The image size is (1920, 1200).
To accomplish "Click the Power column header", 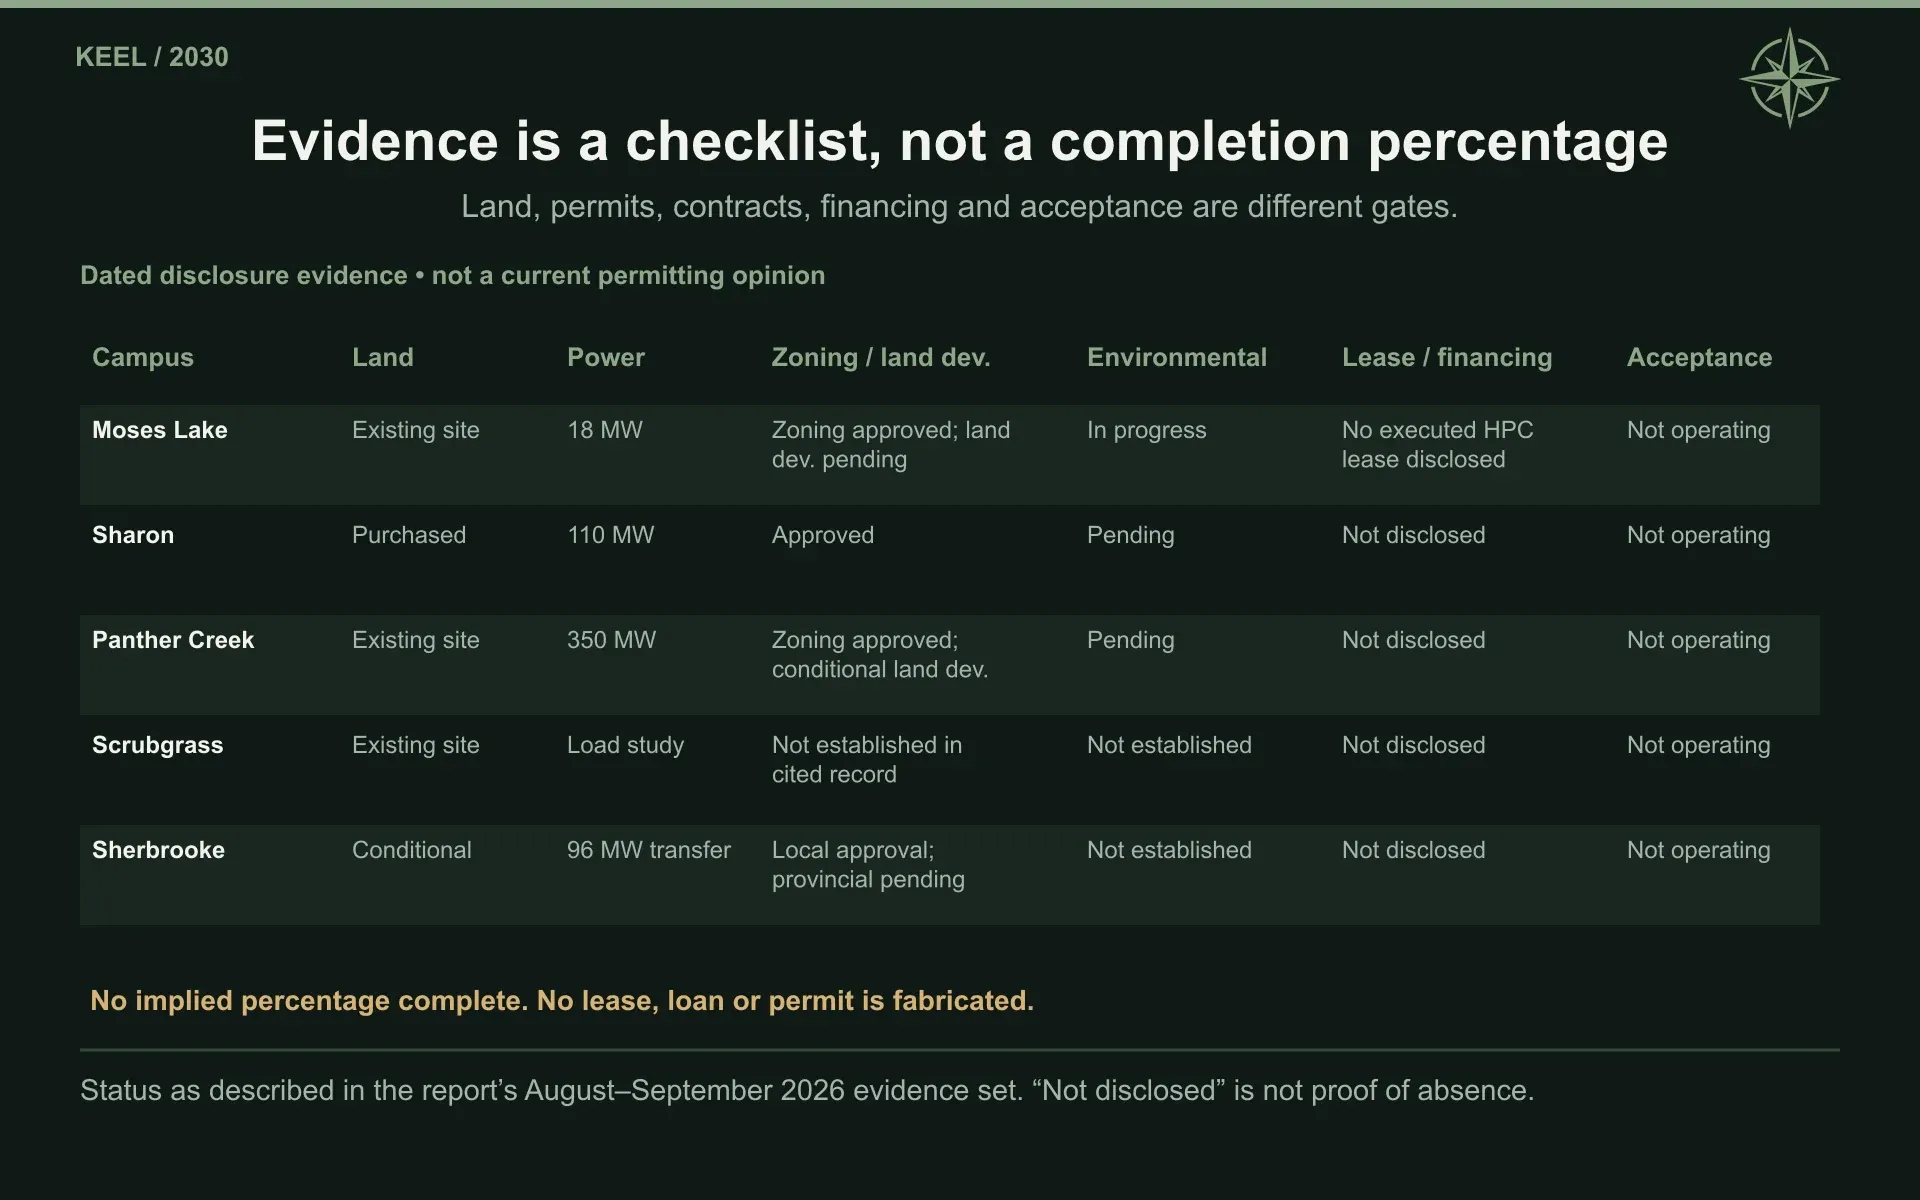I will point(606,357).
